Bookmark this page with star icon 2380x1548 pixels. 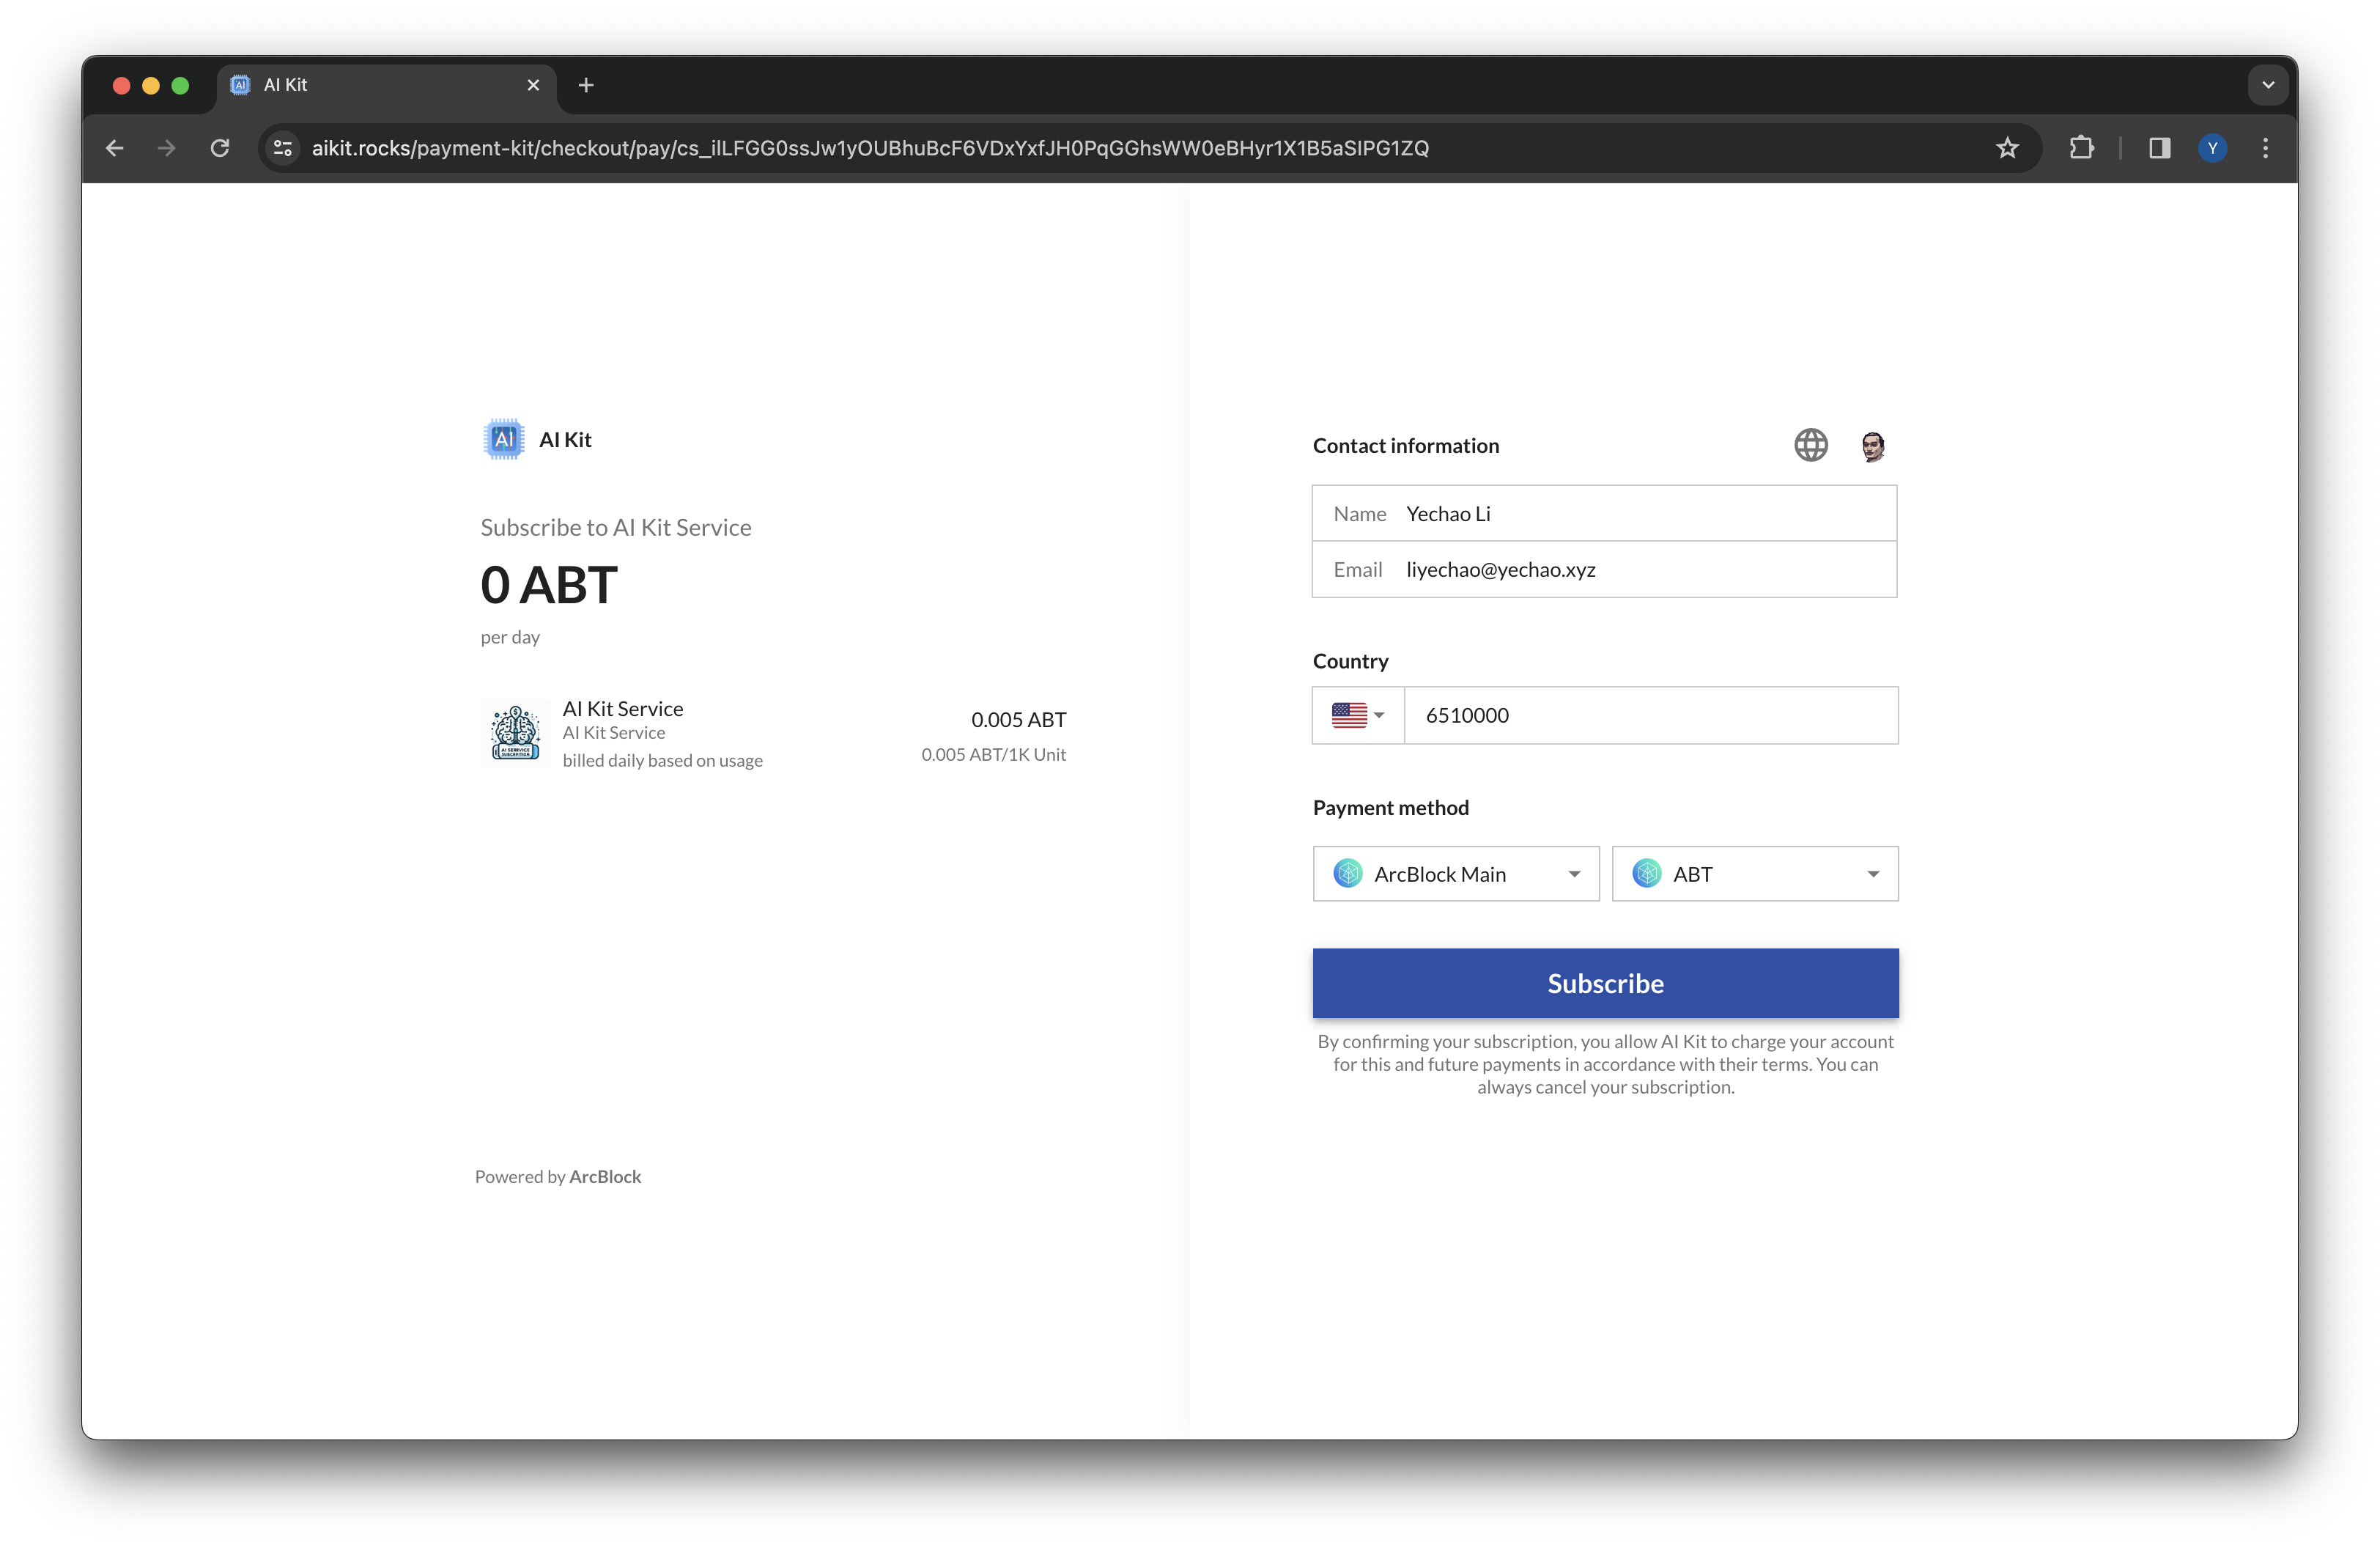(x=2007, y=148)
